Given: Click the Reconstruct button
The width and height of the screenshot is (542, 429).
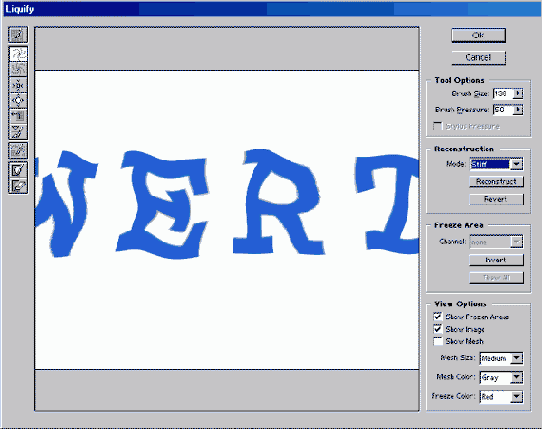Looking at the screenshot, I should (496, 181).
